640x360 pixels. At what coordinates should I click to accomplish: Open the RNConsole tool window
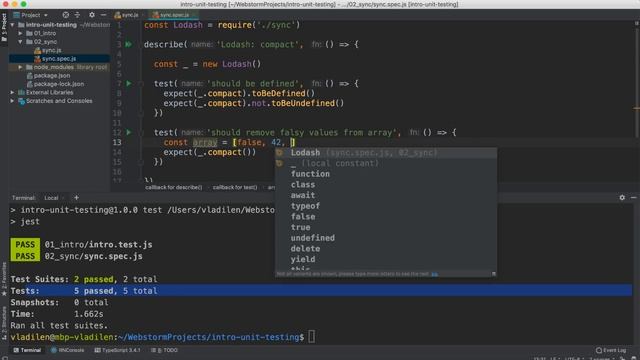[67, 350]
